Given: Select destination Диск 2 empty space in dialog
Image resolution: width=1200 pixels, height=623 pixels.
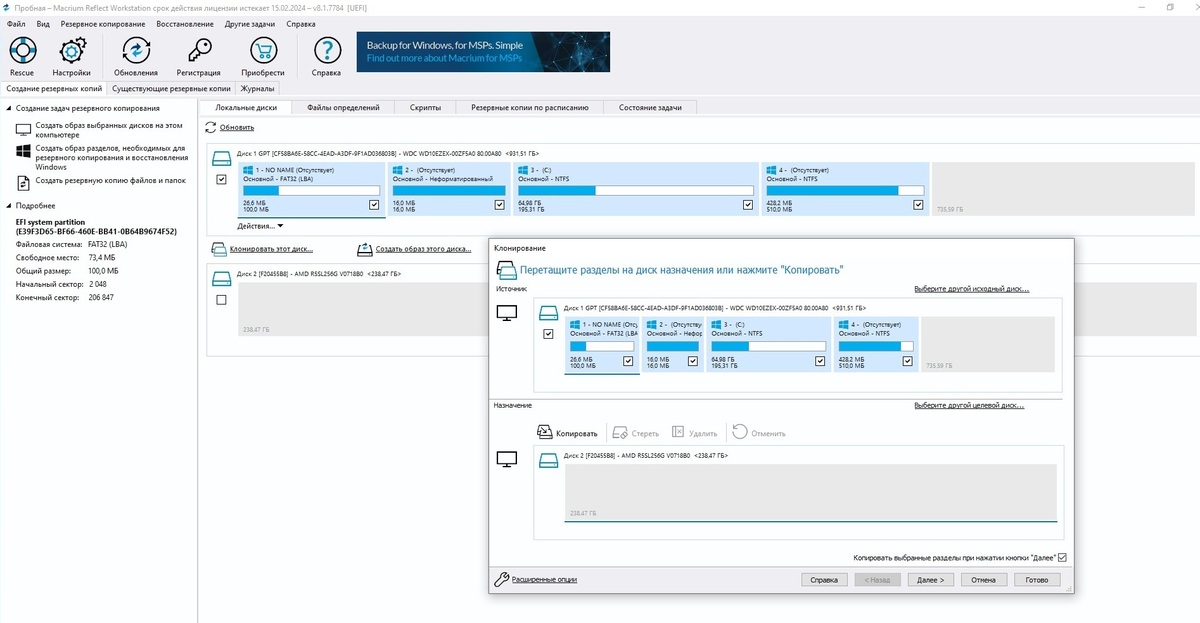Looking at the screenshot, I should (810, 492).
